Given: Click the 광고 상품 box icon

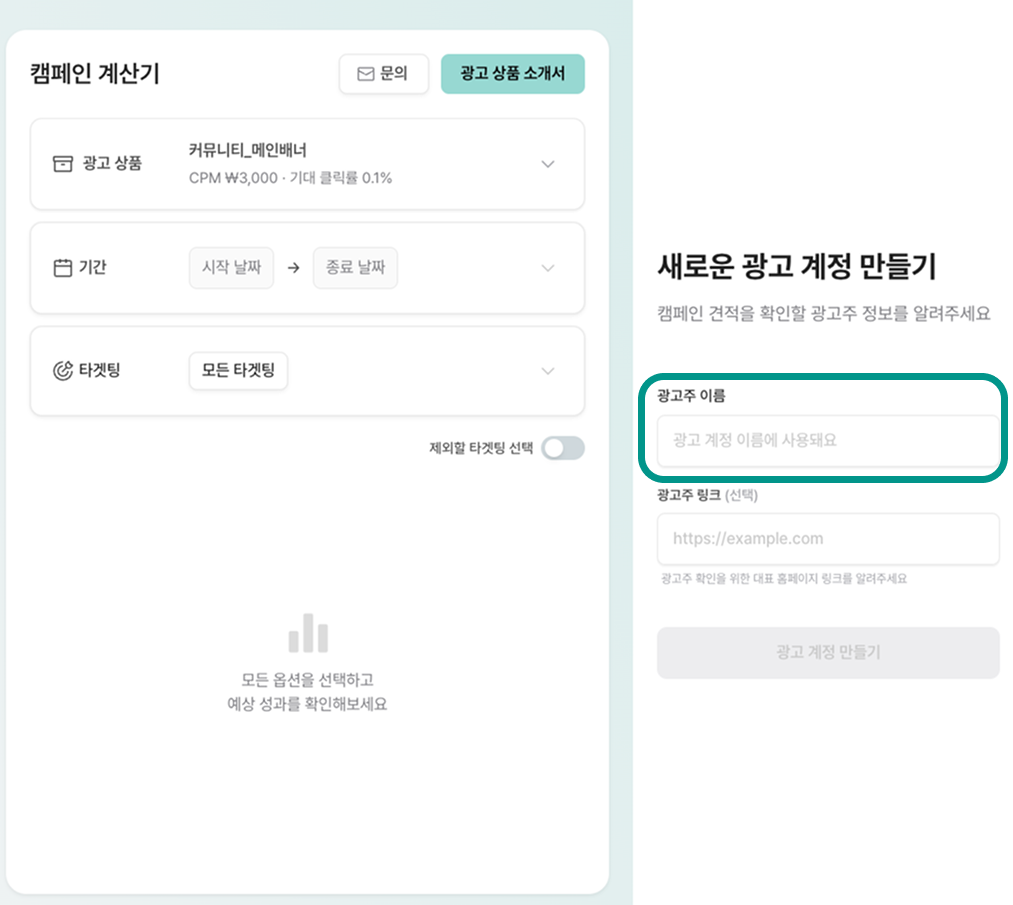Looking at the screenshot, I should point(63,164).
